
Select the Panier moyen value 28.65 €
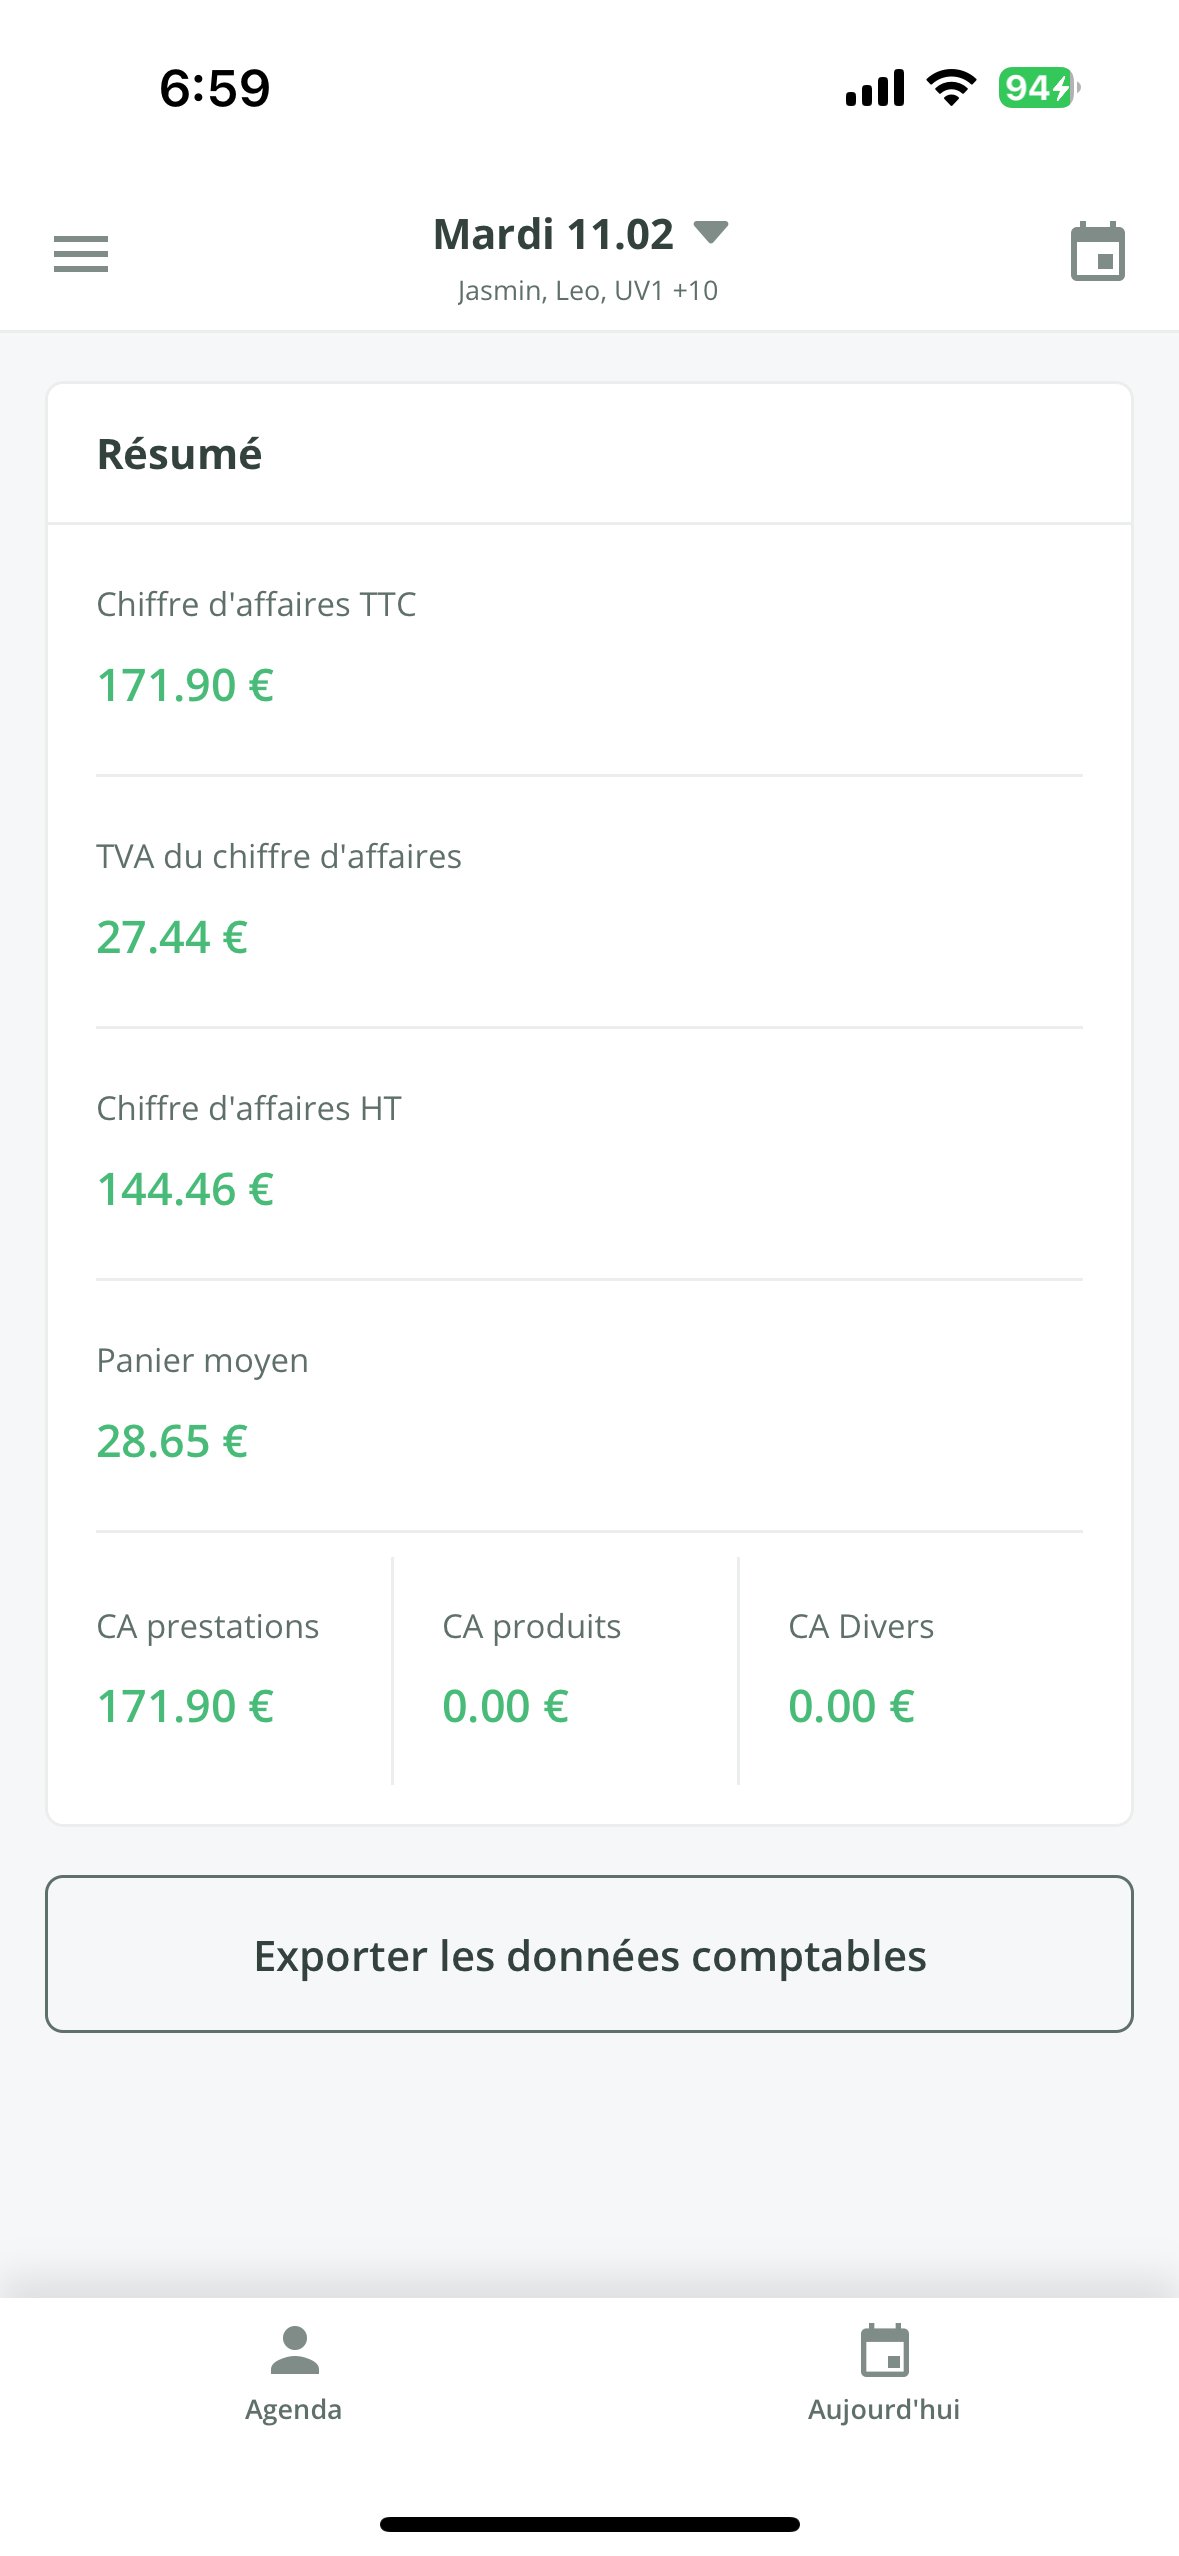[172, 1442]
